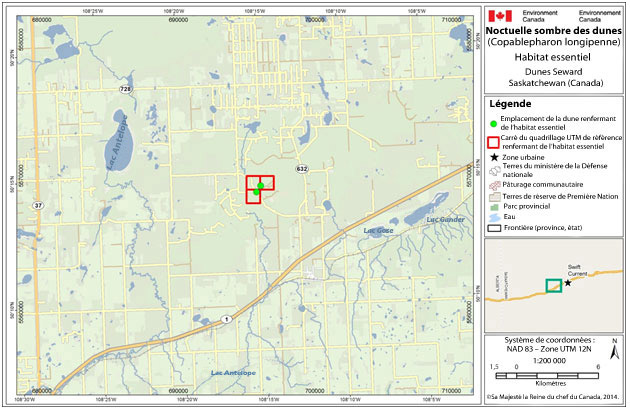
Task: Click the teal rectangle on the inset map
Action: tap(552, 286)
